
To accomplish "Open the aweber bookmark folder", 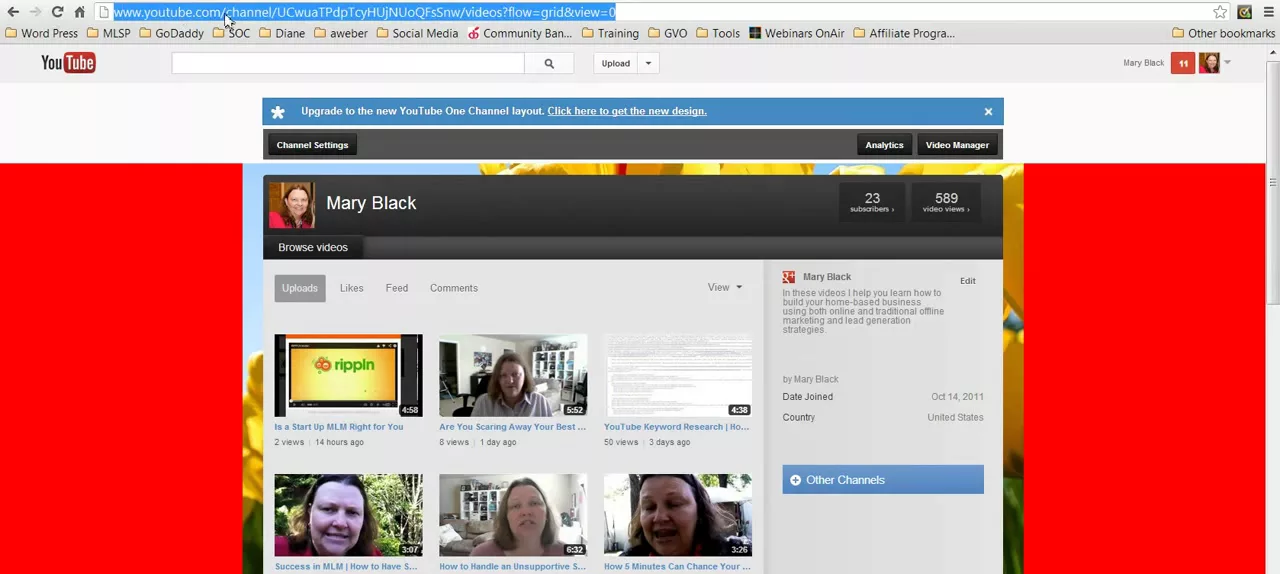I will point(341,33).
